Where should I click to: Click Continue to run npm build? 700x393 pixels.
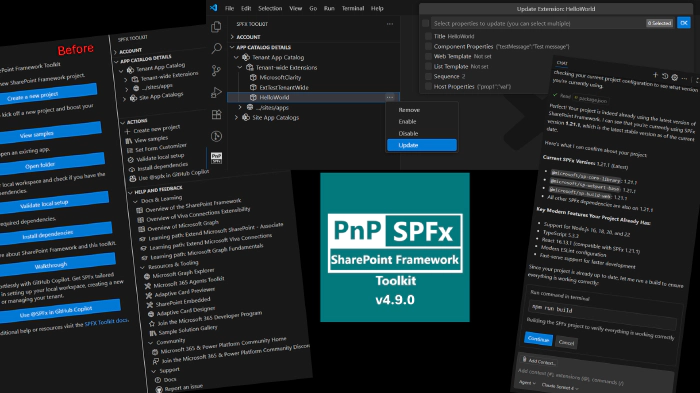[538, 339]
